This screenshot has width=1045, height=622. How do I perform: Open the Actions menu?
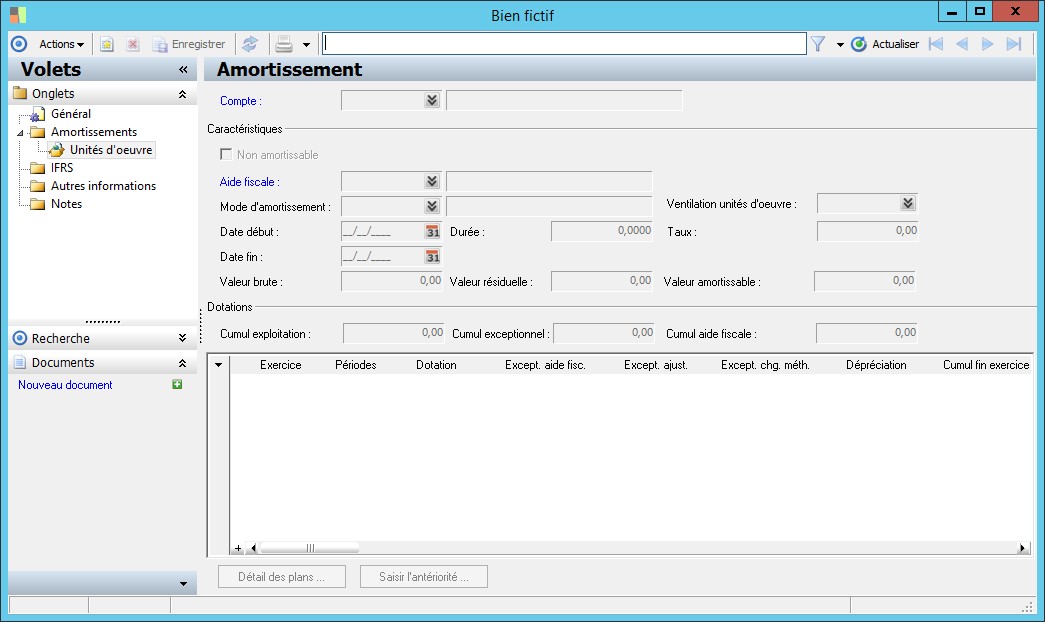pos(61,44)
